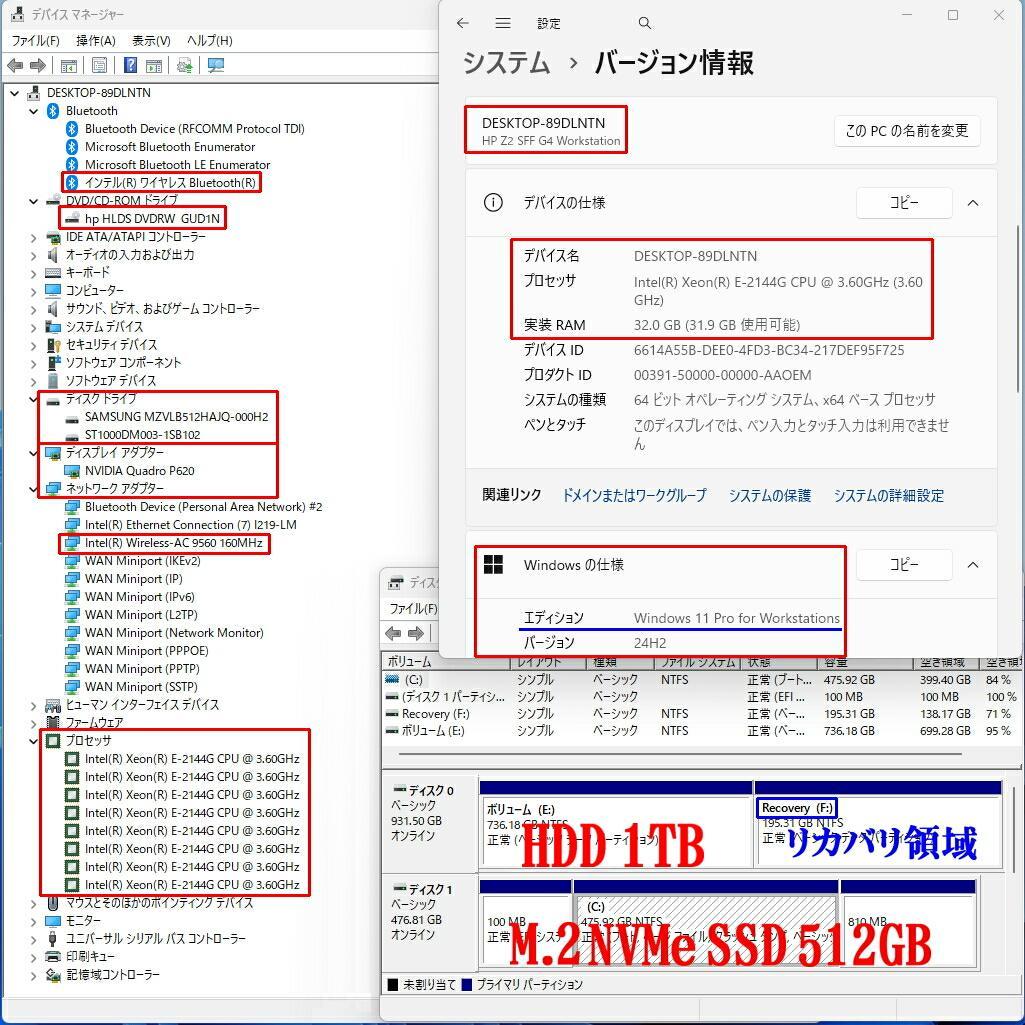Collapse the Windows の仕様 section chevron
Image resolution: width=1025 pixels, height=1025 pixels.
973,564
